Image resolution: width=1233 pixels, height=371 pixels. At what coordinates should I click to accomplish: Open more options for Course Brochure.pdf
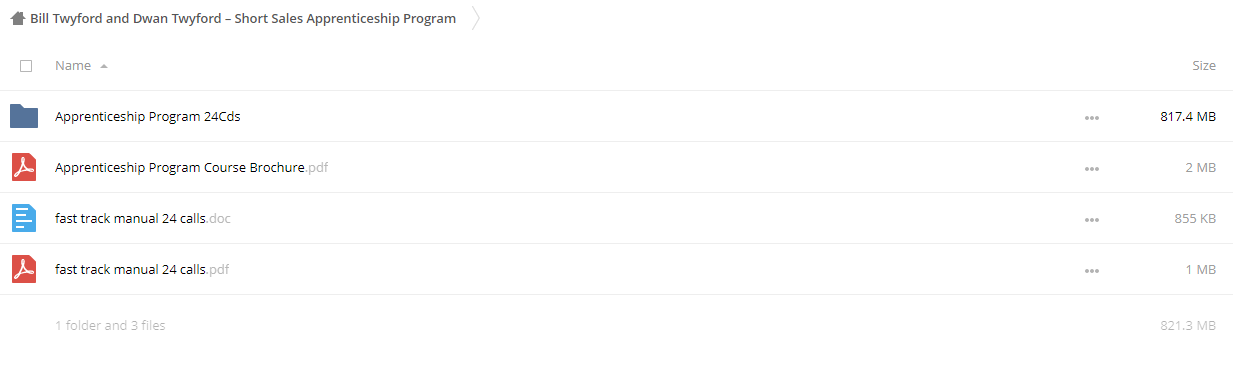click(1091, 168)
